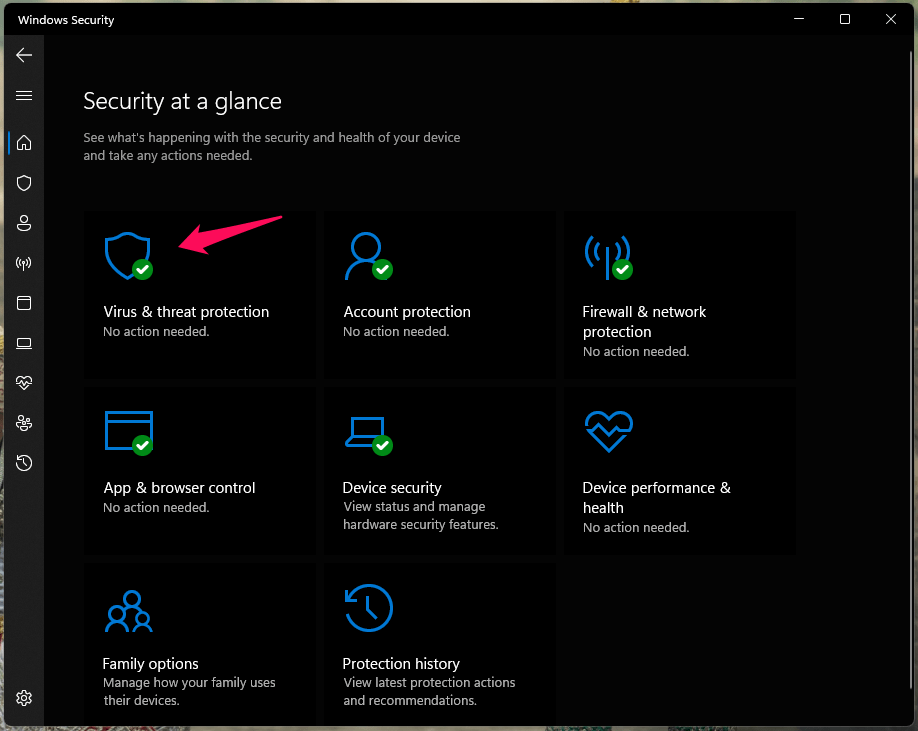This screenshot has height=731, width=918.
Task: Open the App & browser control tile
Action: (x=199, y=470)
